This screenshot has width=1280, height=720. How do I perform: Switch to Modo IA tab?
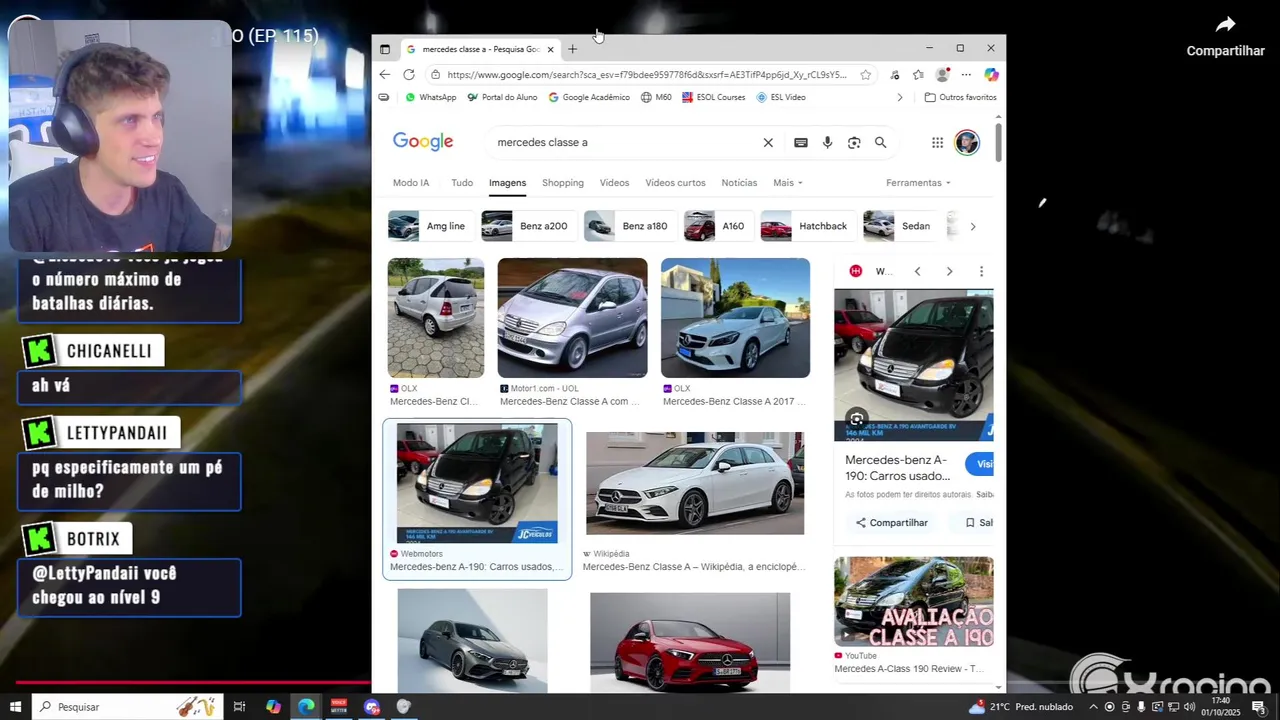pyautogui.click(x=411, y=183)
